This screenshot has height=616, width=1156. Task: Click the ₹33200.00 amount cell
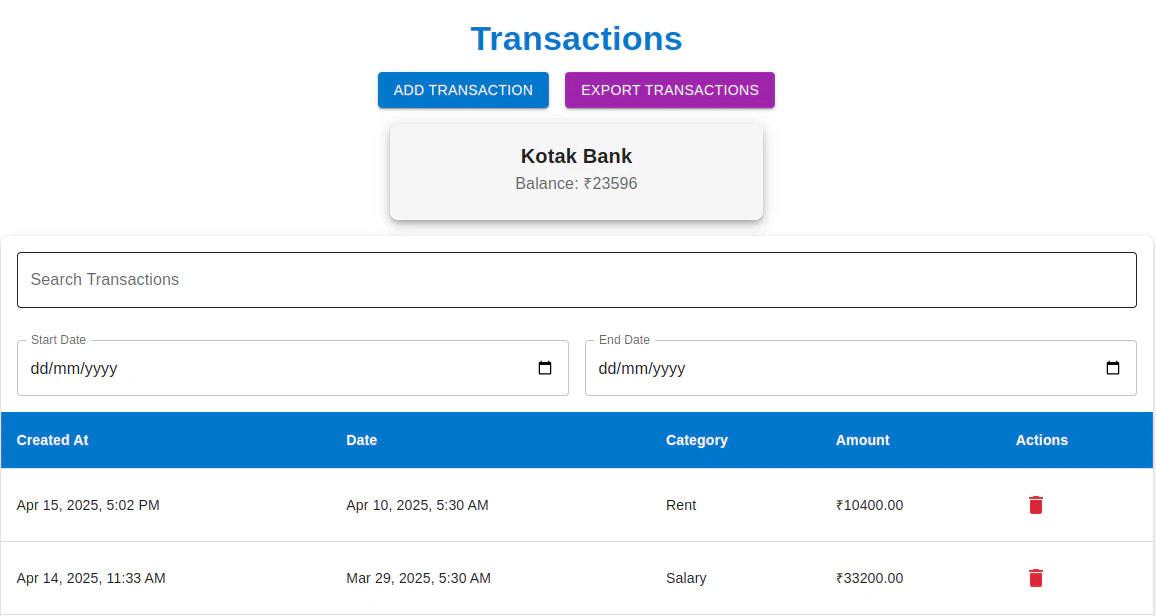869,578
